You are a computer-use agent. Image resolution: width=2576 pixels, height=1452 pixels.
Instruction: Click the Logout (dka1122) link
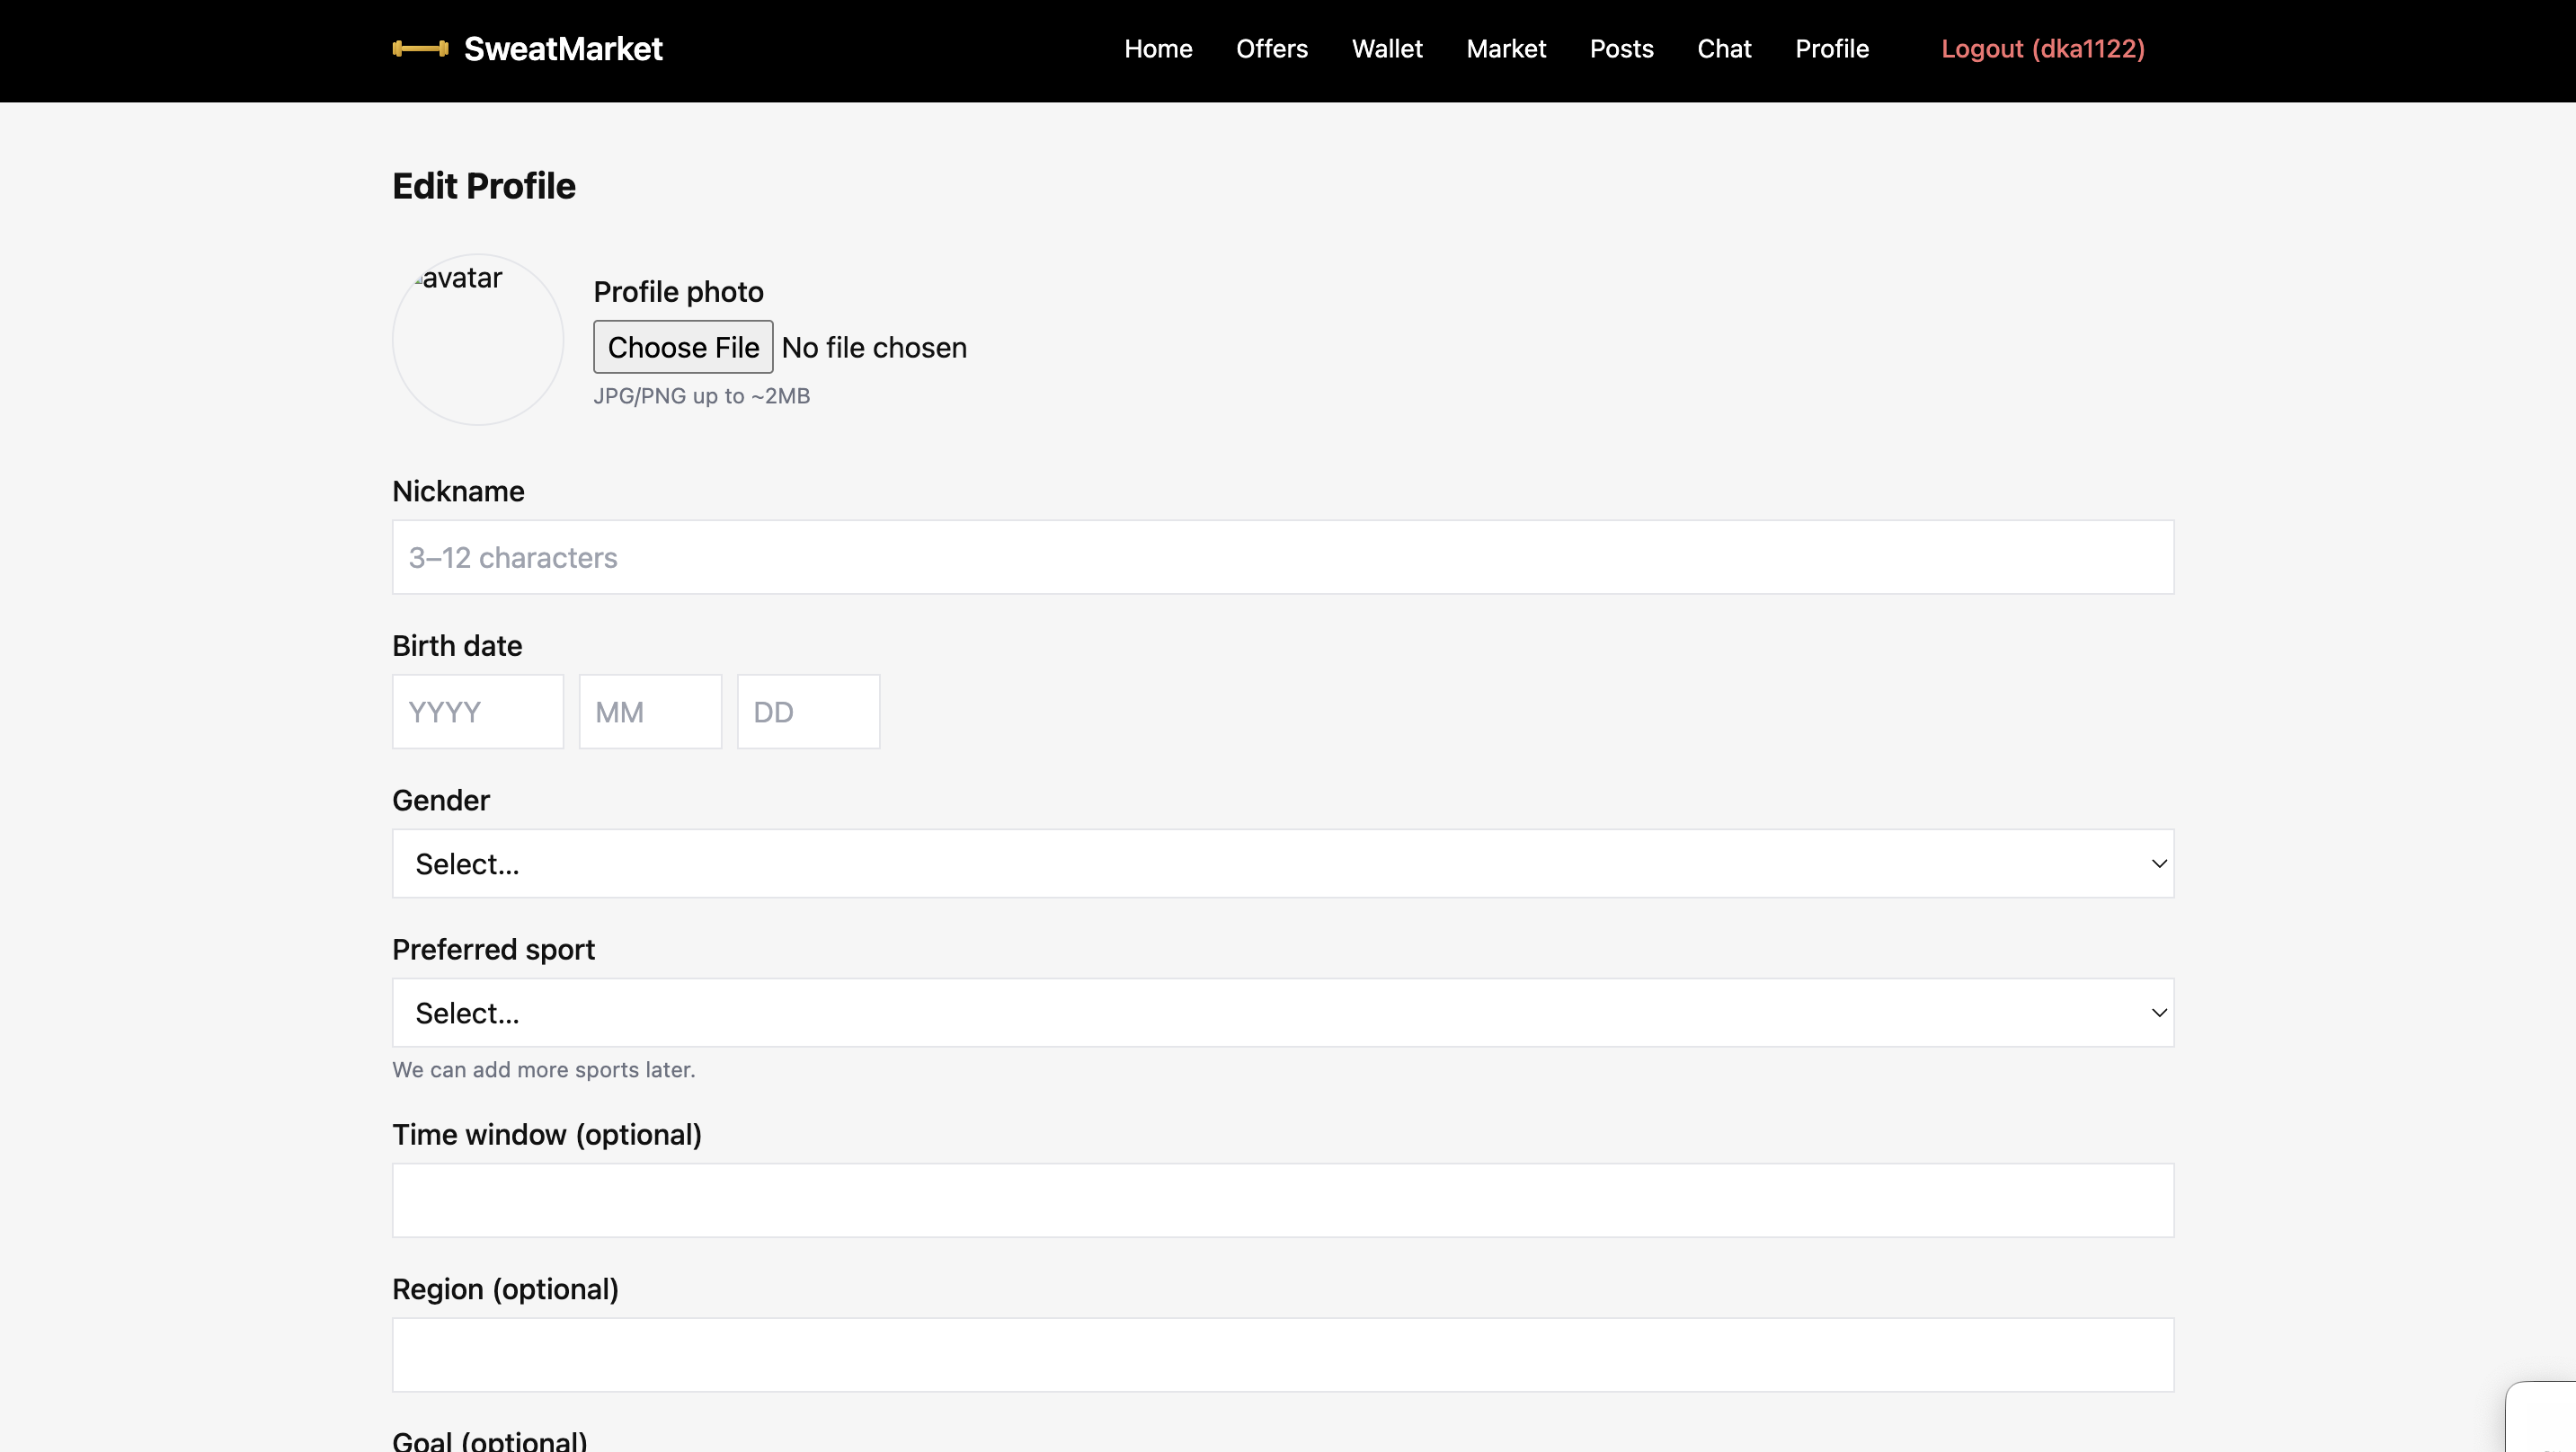coord(2042,48)
